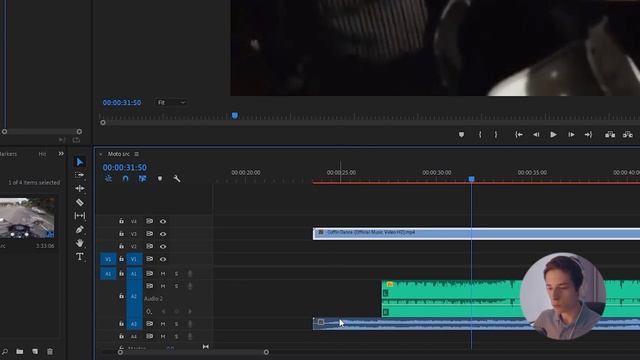Viewport: 640px width, 360px height.
Task: Open Moto src sequence panel menu
Action: coord(136,154)
